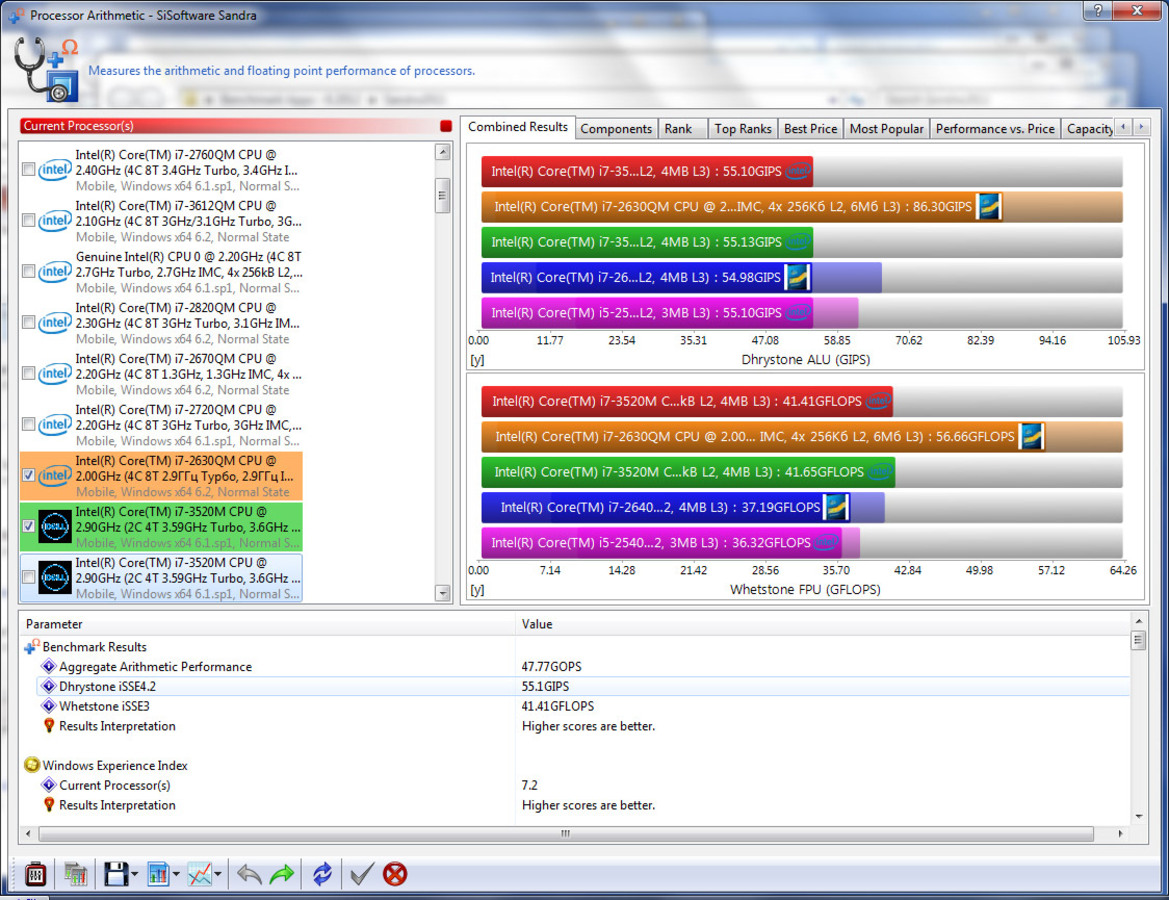Check the i7-2720QM processor checkbox
The width and height of the screenshot is (1169, 900).
pos(28,424)
